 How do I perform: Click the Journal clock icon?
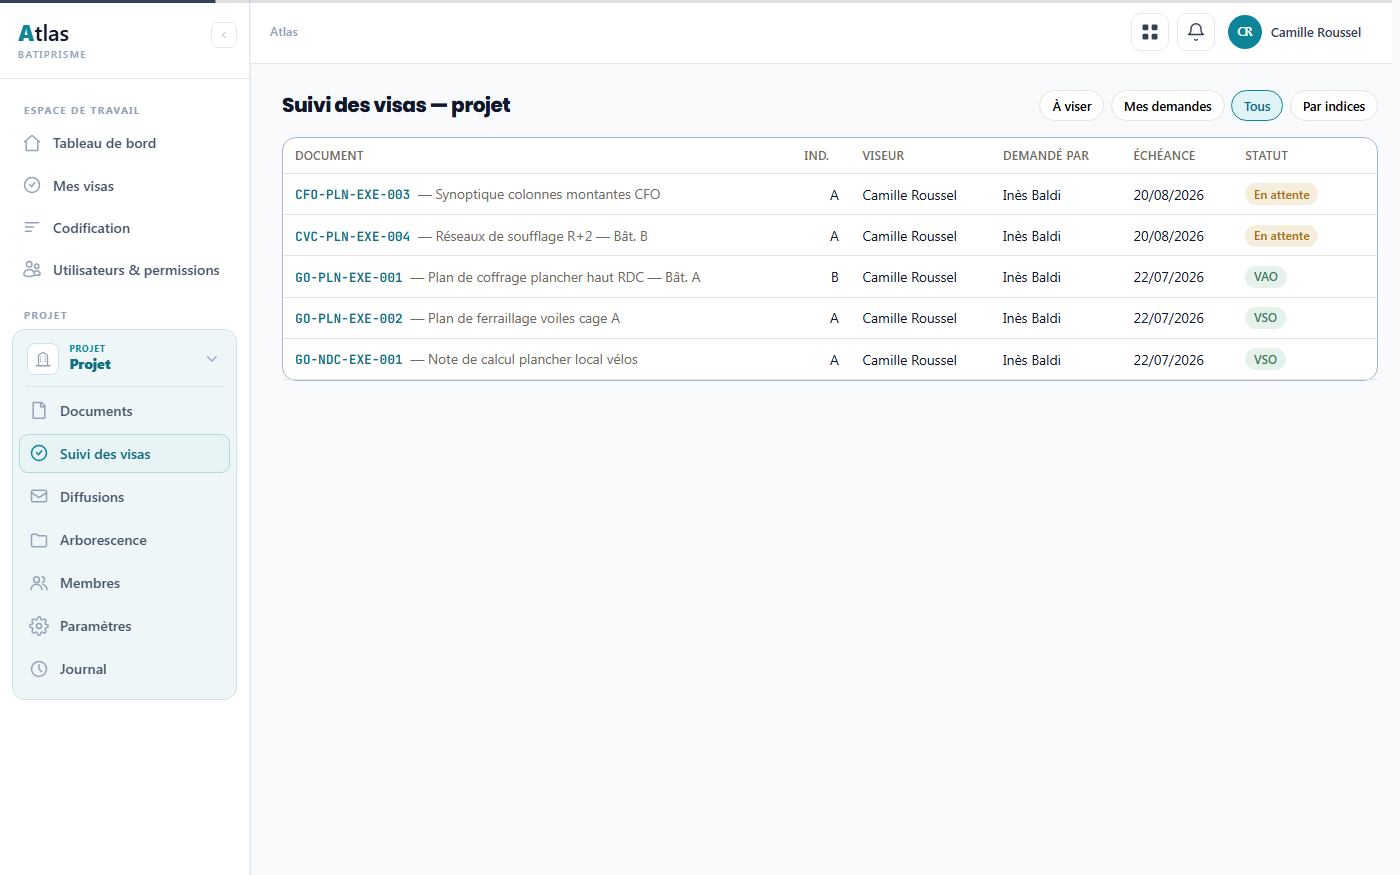coord(39,669)
